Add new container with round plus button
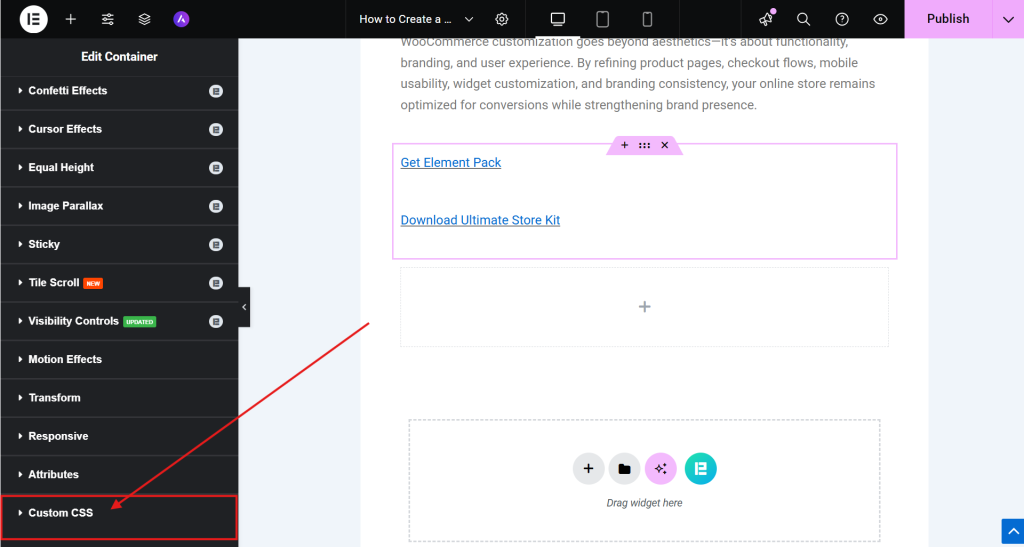Viewport: 1024px width, 547px height. coord(588,469)
